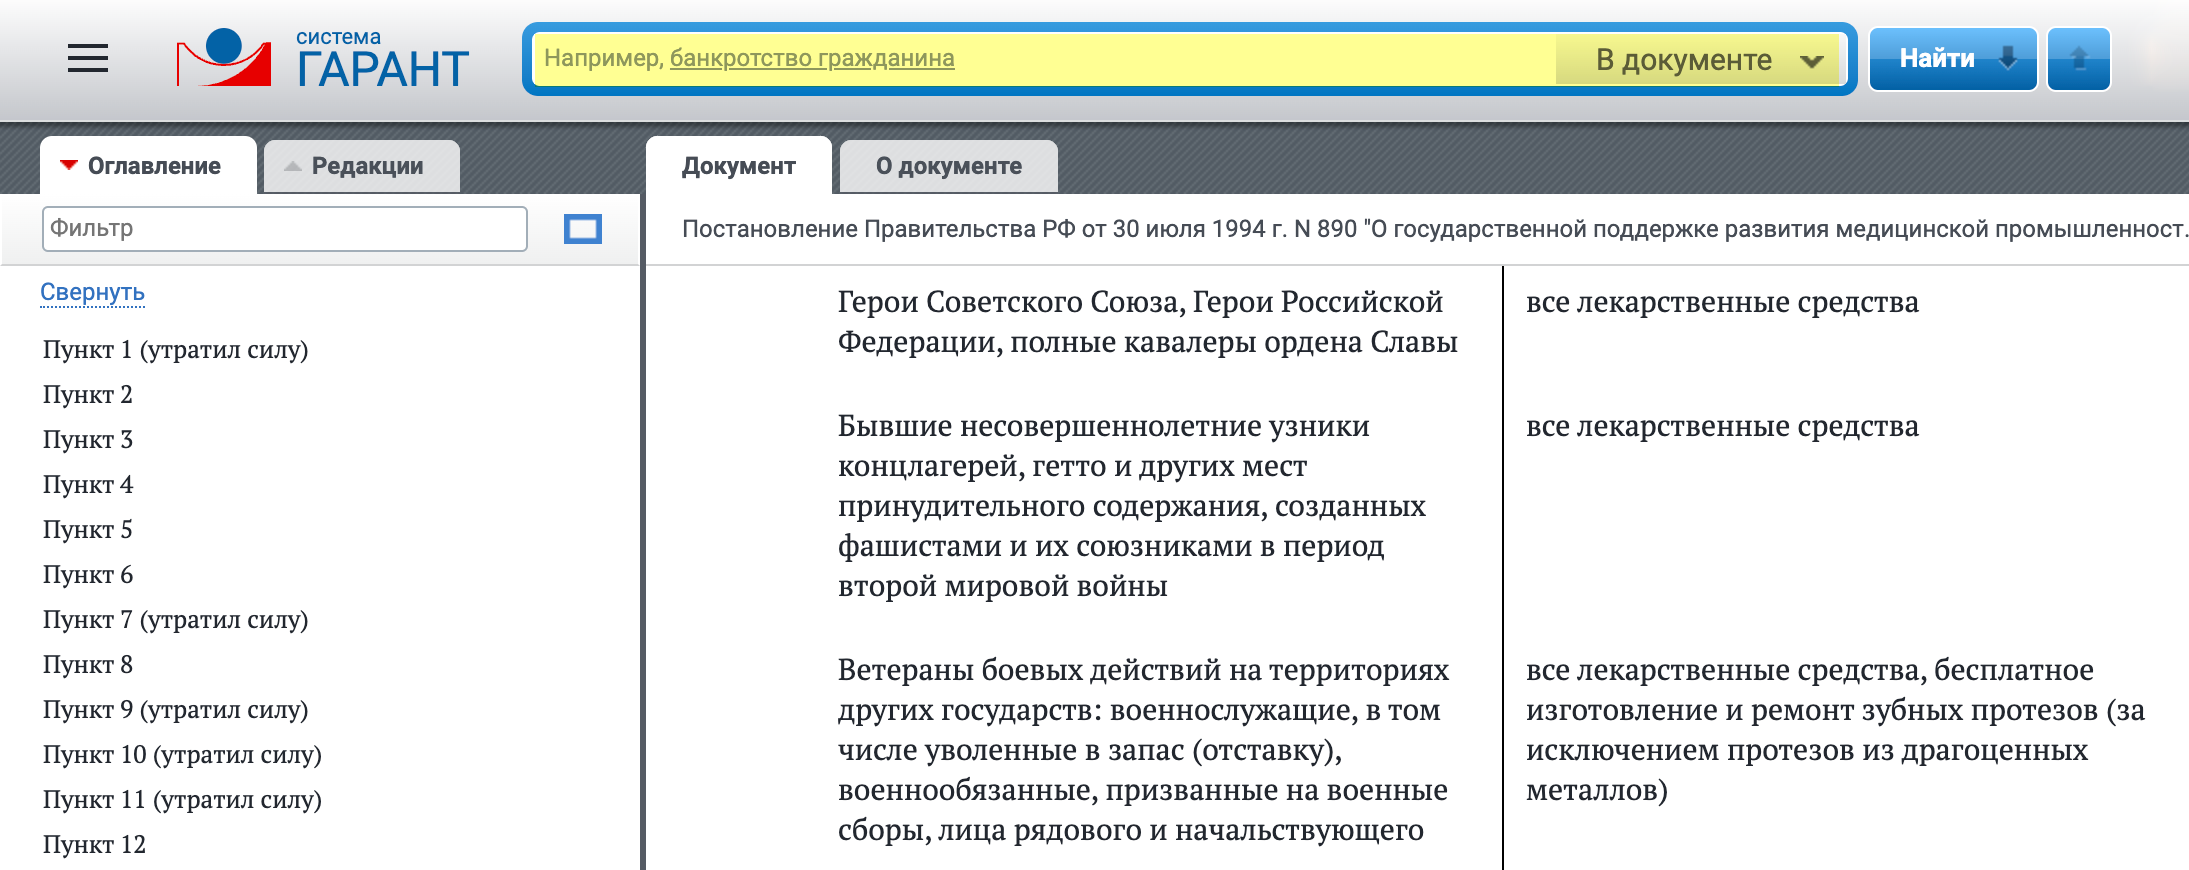This screenshot has height=870, width=2189.
Task: Switch to the 'Оглавление' tab
Action: (148, 166)
